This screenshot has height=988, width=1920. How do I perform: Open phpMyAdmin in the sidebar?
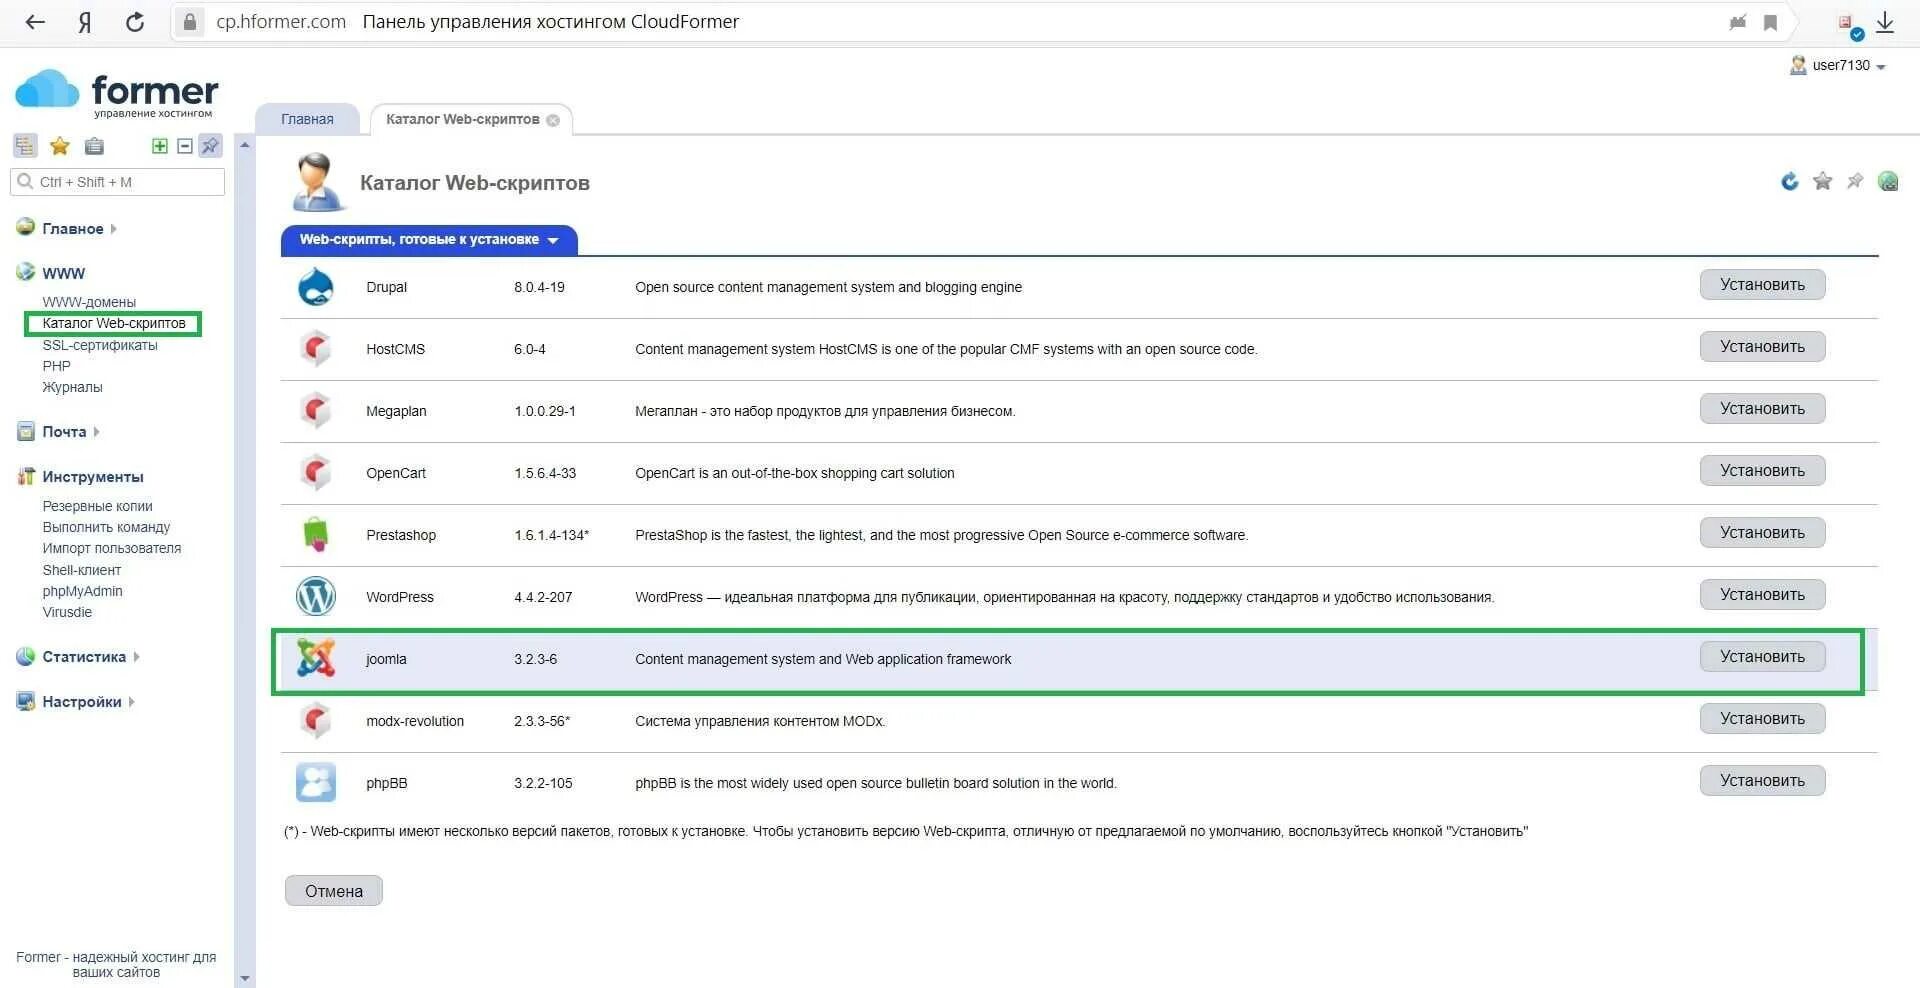[82, 591]
